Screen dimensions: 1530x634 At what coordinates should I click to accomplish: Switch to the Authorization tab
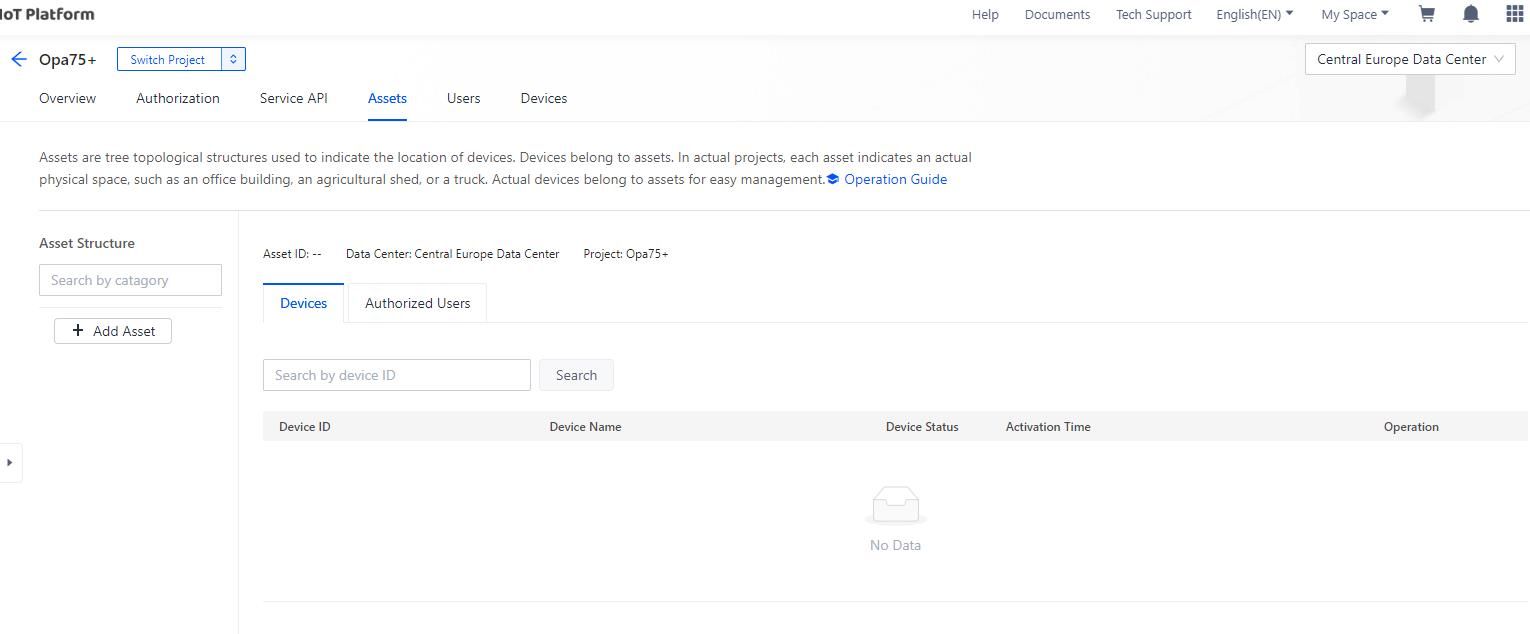click(x=177, y=98)
